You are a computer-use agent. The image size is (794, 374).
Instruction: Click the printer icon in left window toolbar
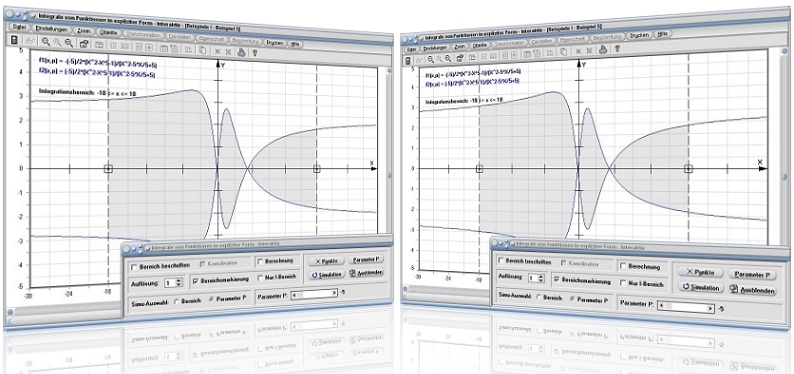tap(242, 51)
